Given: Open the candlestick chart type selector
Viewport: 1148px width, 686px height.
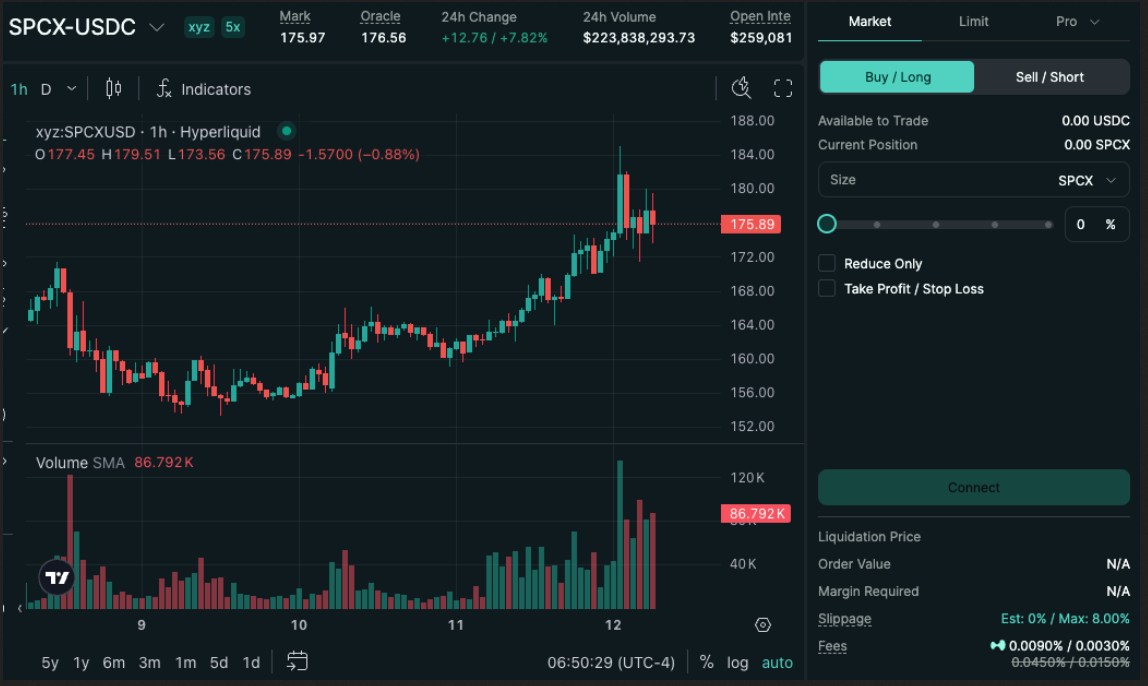Looking at the screenshot, I should pyautogui.click(x=113, y=89).
